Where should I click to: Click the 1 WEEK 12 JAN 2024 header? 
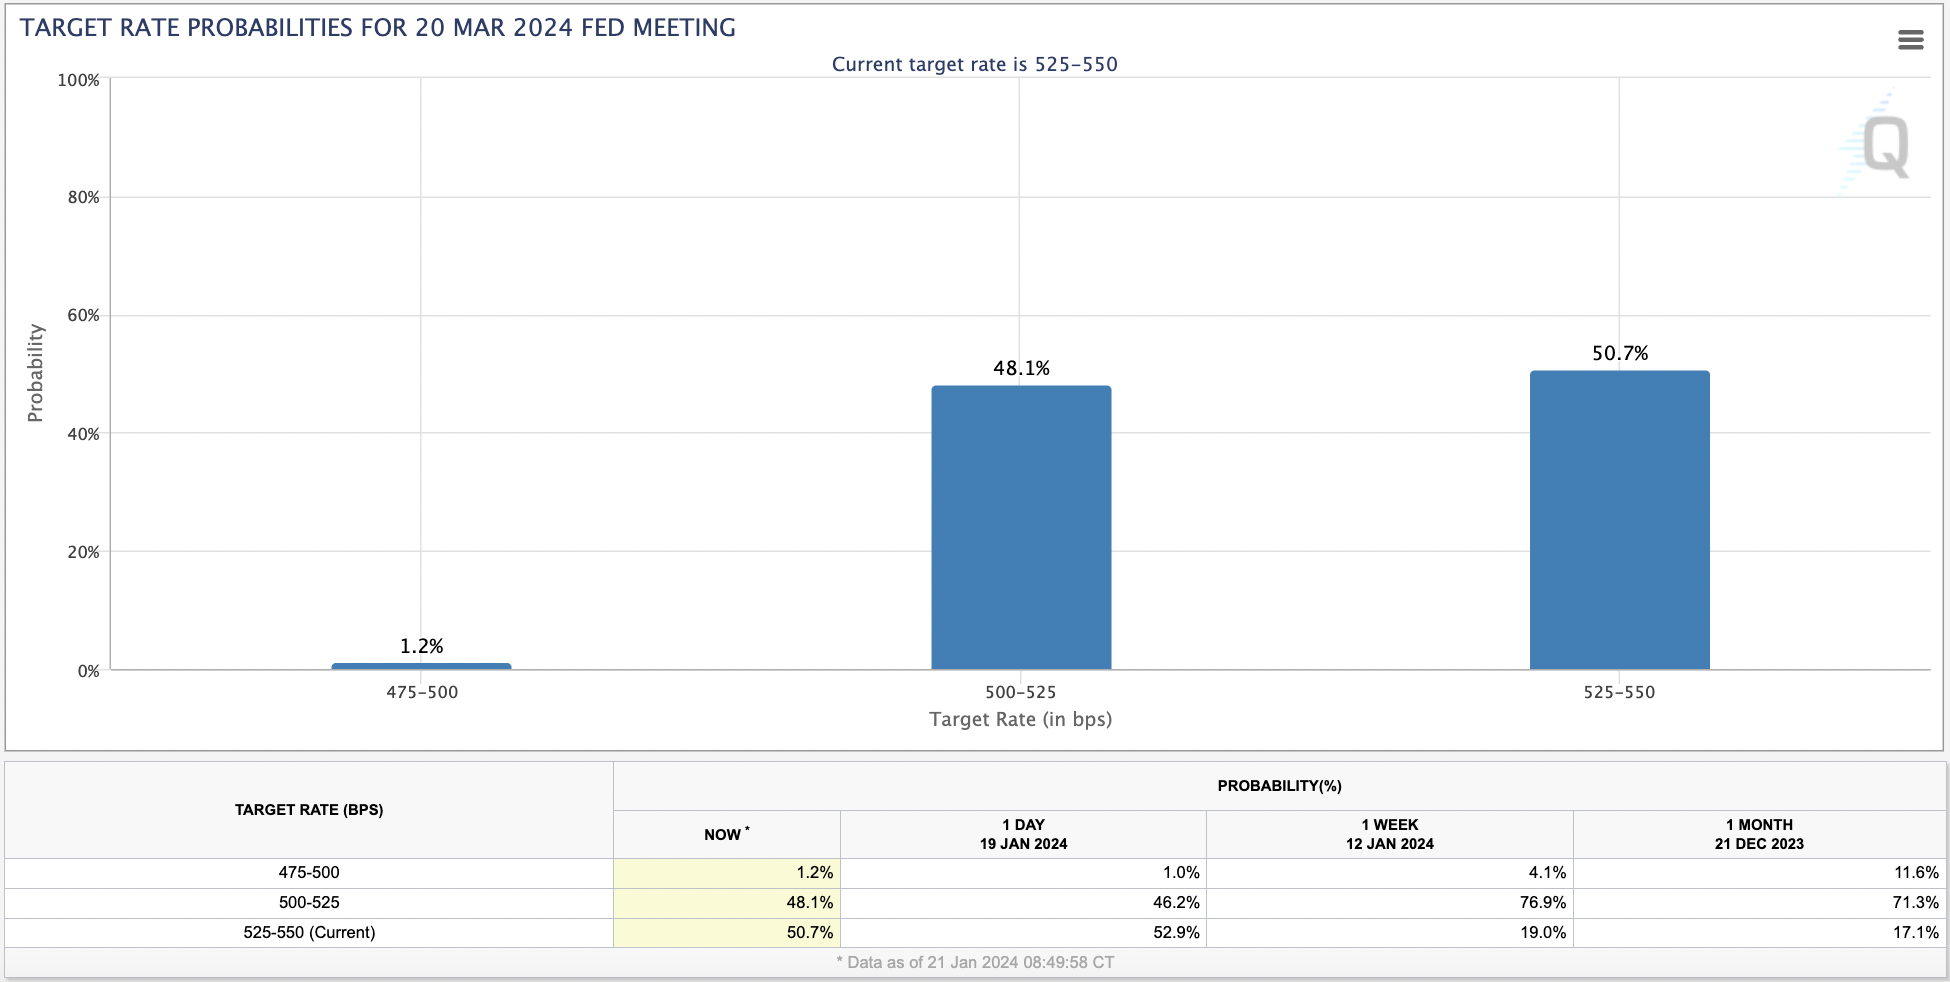[1389, 834]
